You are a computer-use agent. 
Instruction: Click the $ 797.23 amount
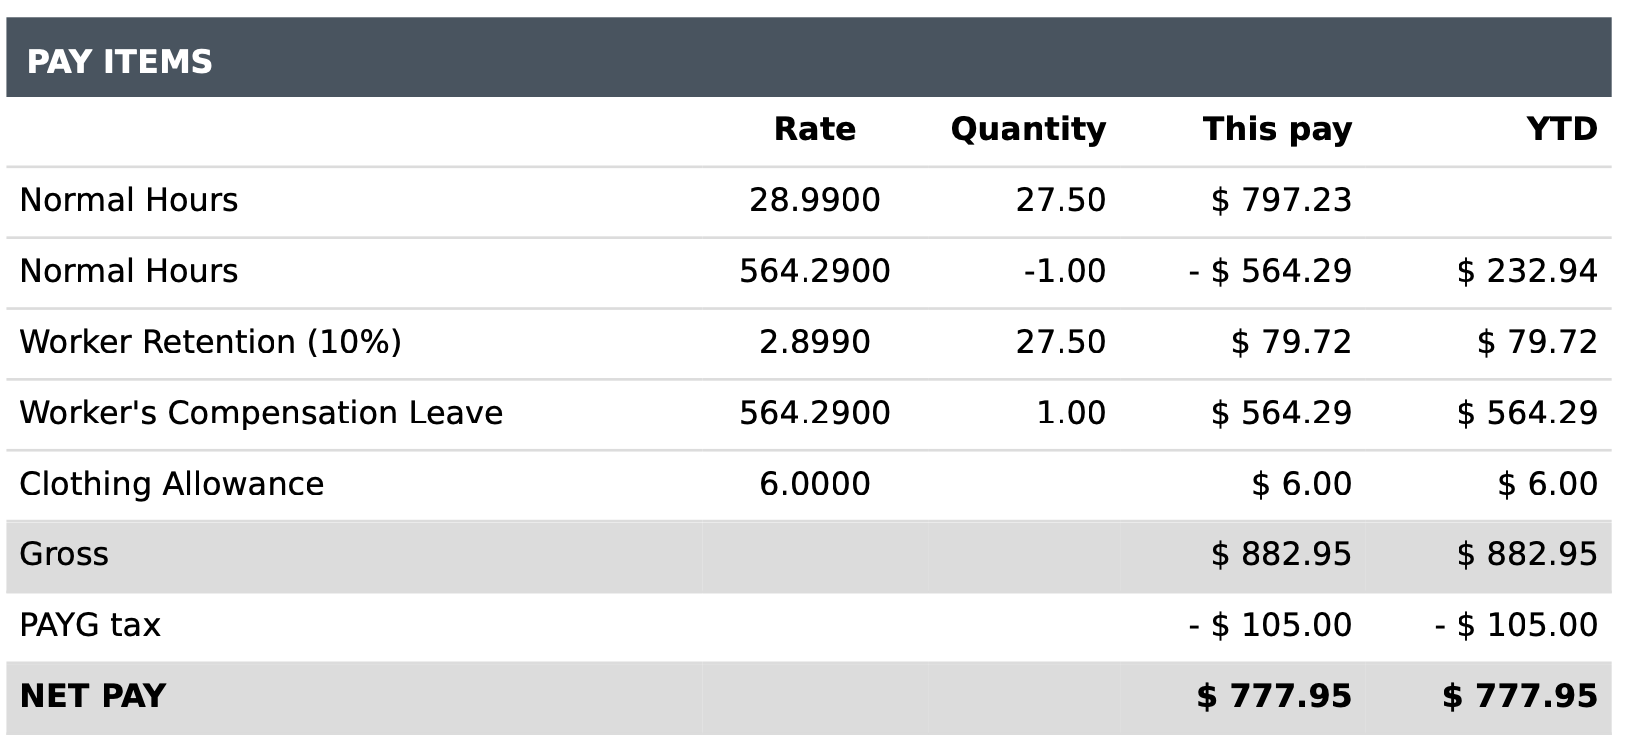pos(1281,200)
